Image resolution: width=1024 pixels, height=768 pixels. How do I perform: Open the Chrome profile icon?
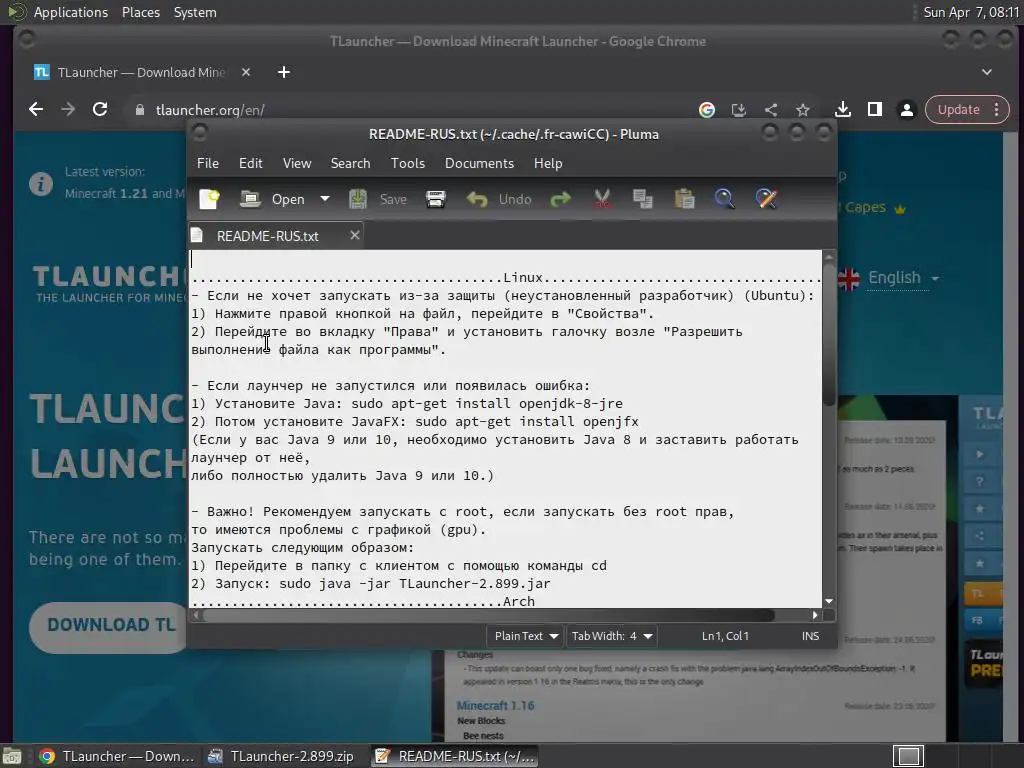(x=906, y=110)
